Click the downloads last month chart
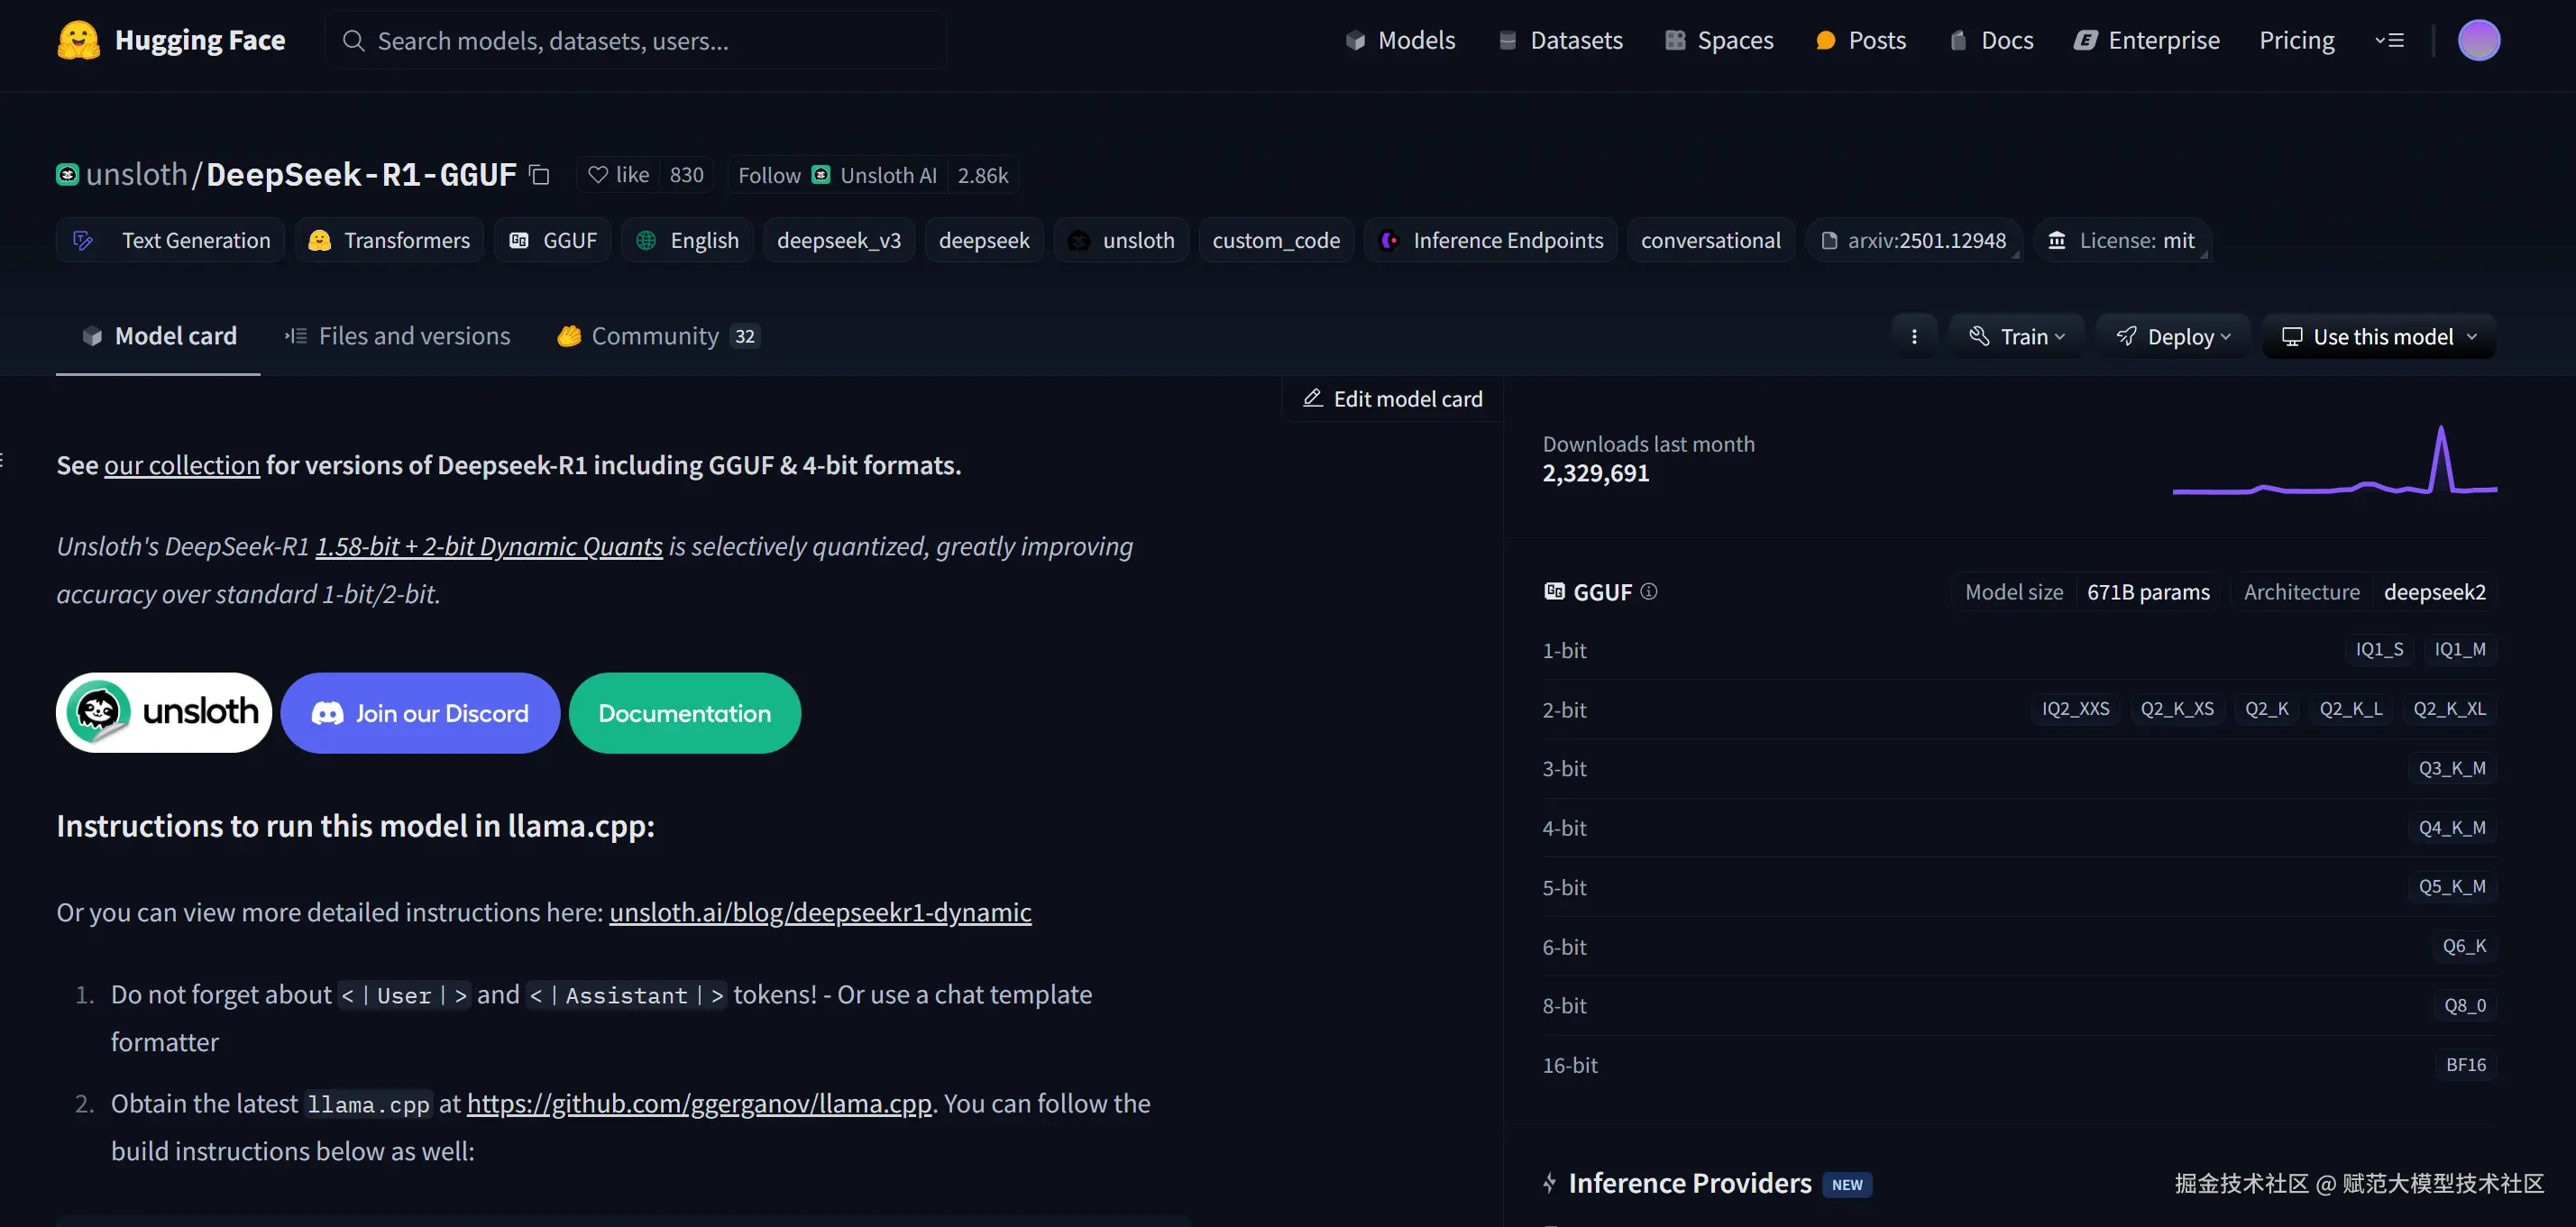 [x=2334, y=463]
